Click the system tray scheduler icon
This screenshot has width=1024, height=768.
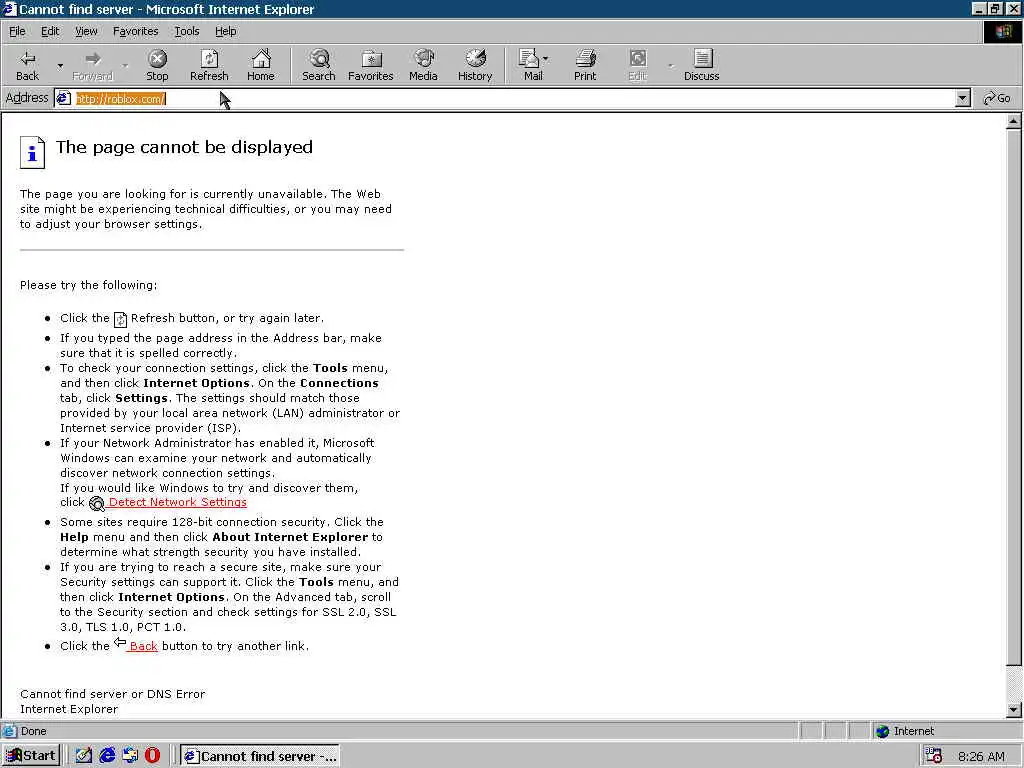click(934, 756)
